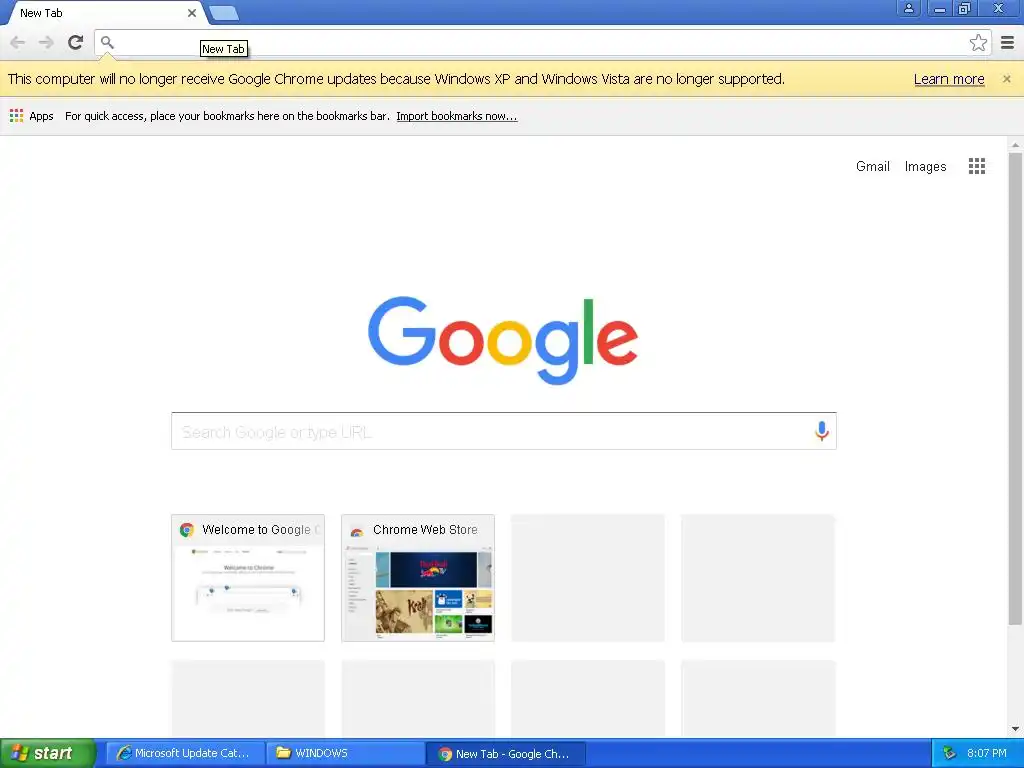Open the Chrome profile person button
Image resolution: width=1024 pixels, height=768 pixels.
[908, 8]
